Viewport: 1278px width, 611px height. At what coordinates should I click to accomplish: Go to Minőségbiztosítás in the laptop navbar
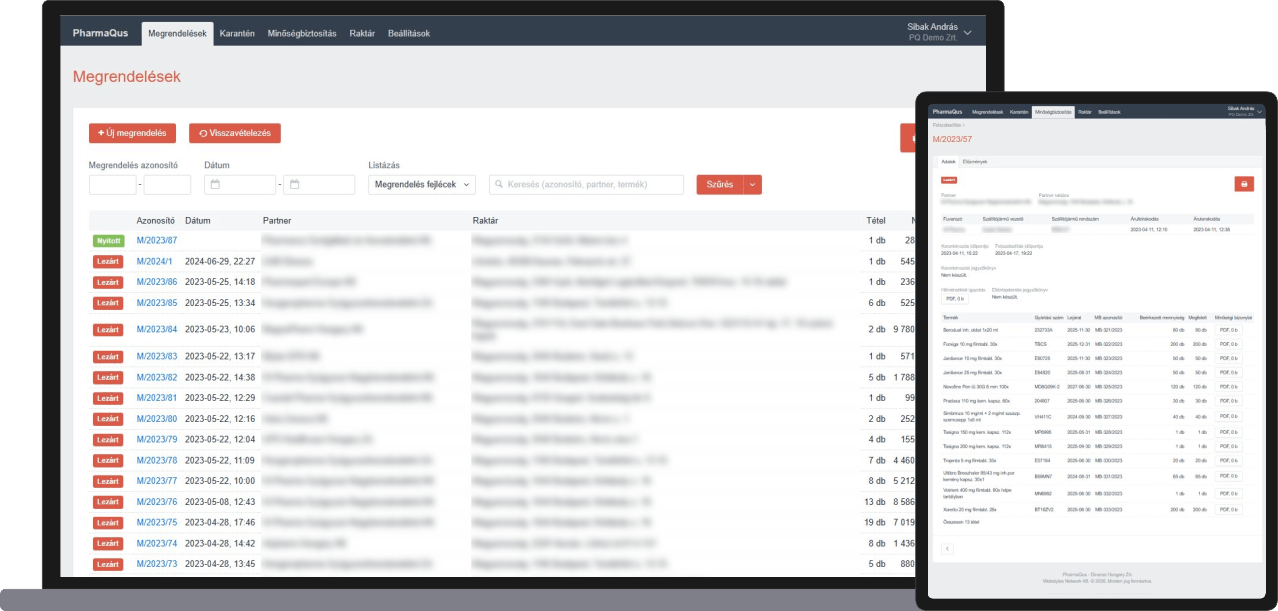click(302, 33)
